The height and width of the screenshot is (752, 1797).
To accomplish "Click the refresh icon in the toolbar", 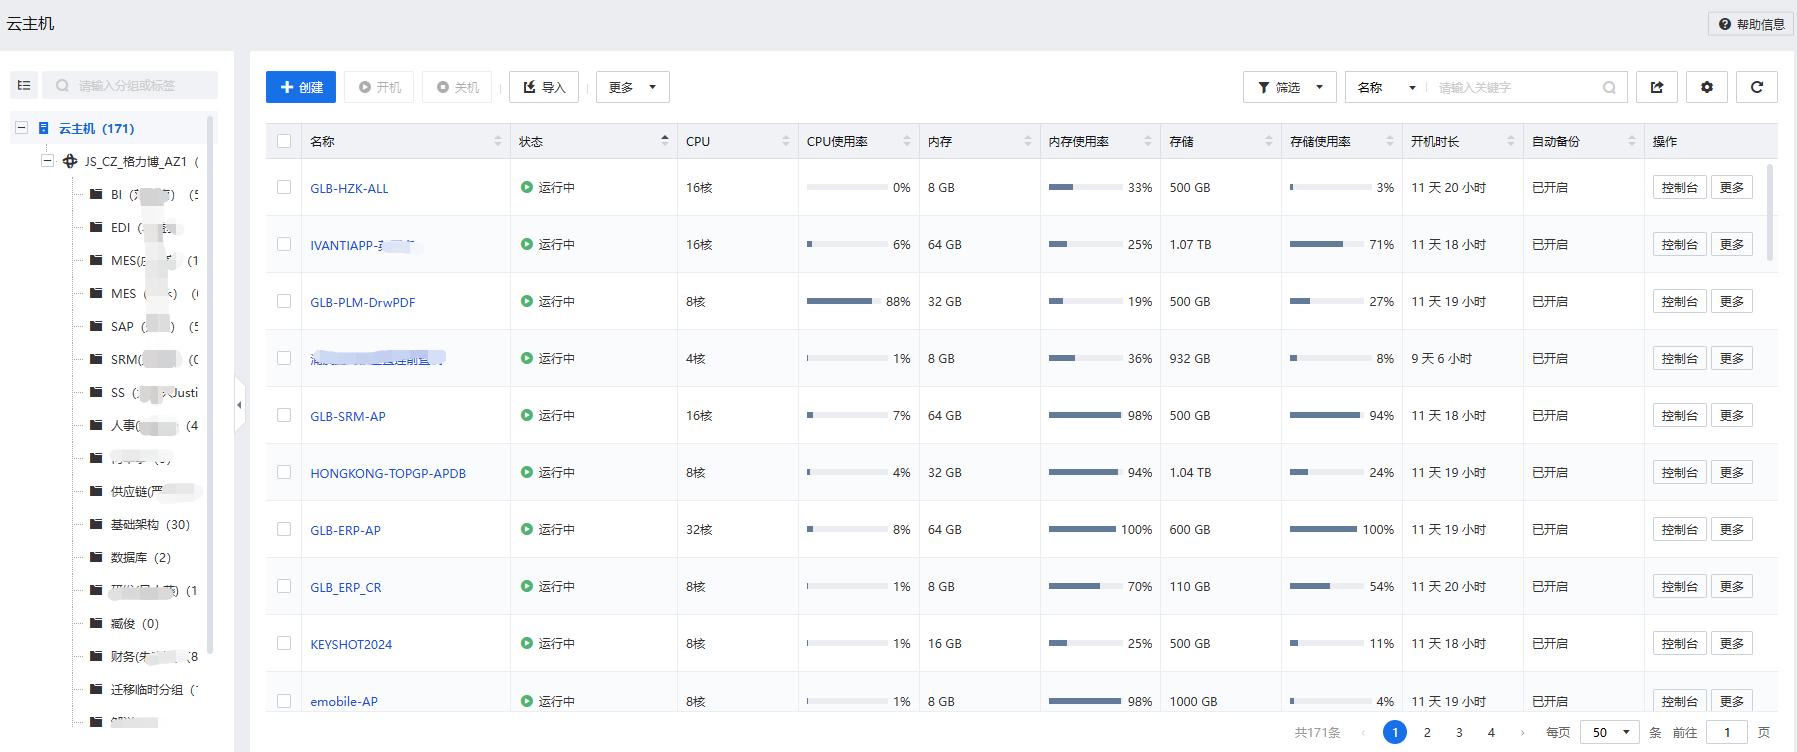I will (x=1756, y=87).
